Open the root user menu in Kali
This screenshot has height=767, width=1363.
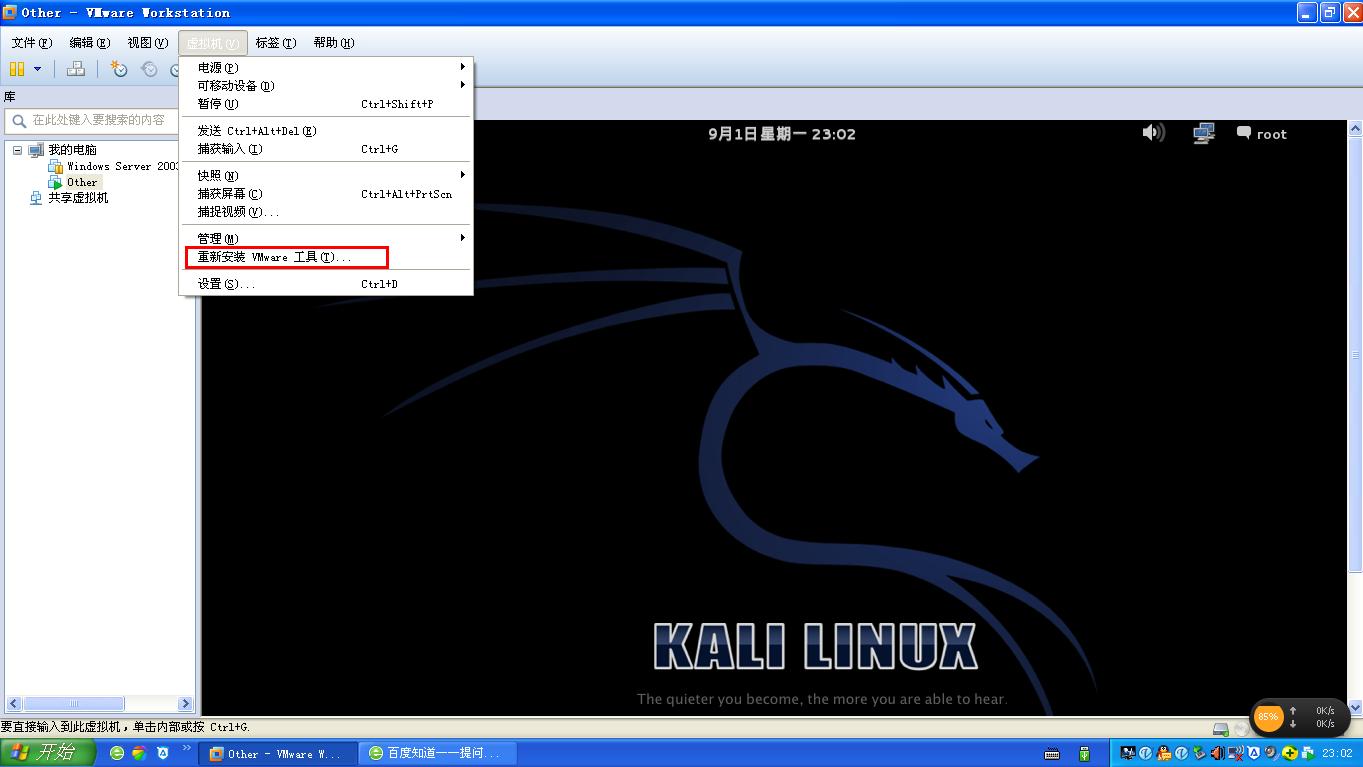point(1272,134)
